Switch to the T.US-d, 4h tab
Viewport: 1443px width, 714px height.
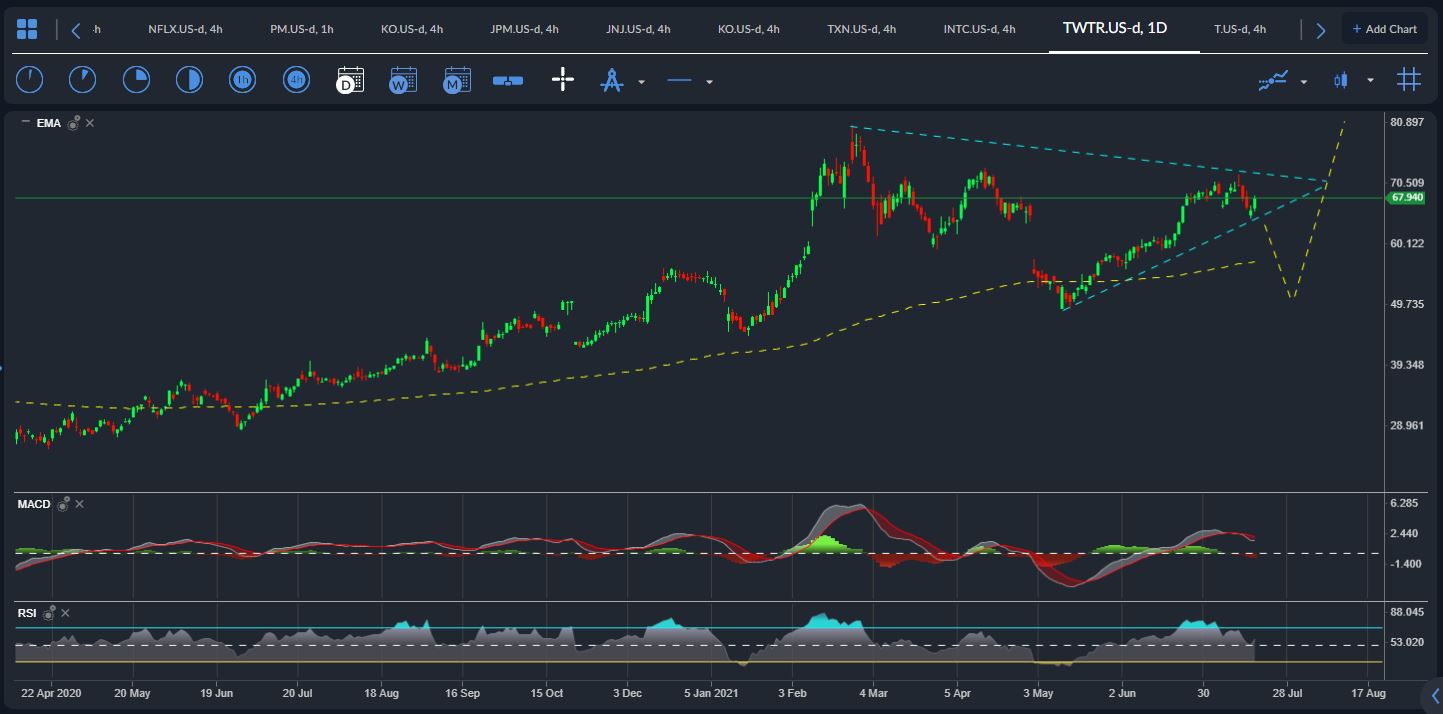click(1240, 29)
